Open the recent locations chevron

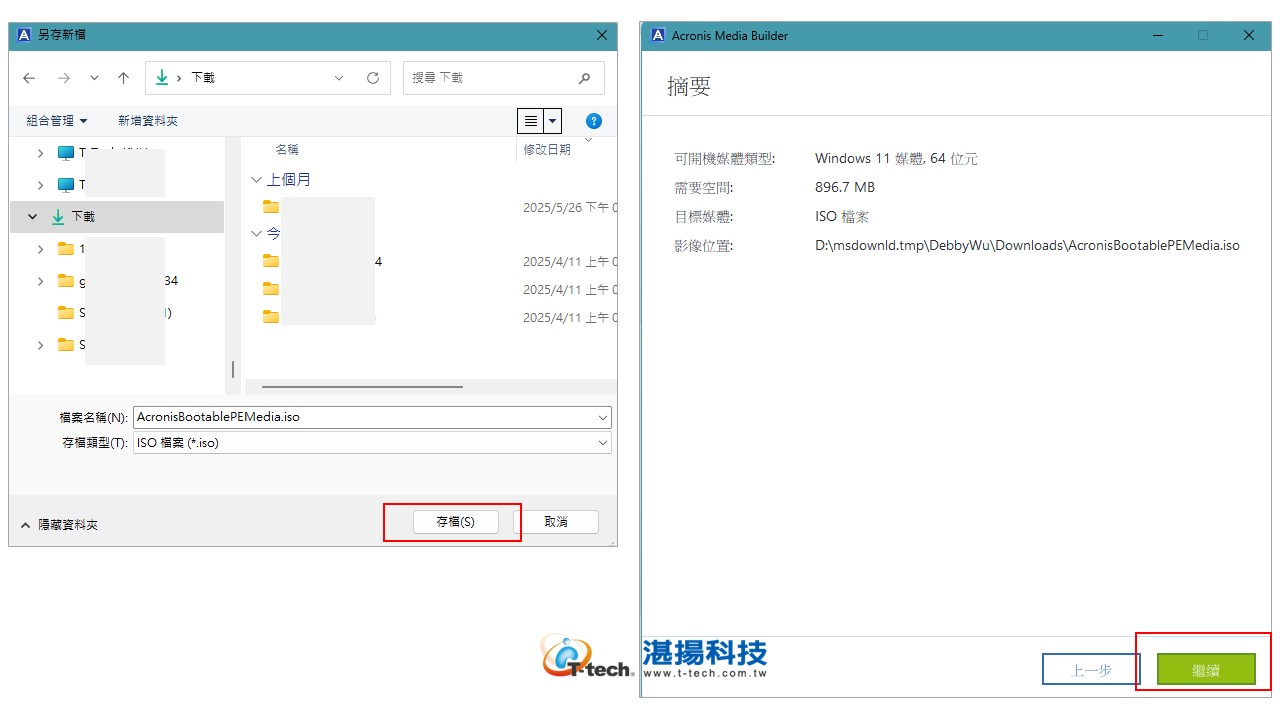pos(94,78)
